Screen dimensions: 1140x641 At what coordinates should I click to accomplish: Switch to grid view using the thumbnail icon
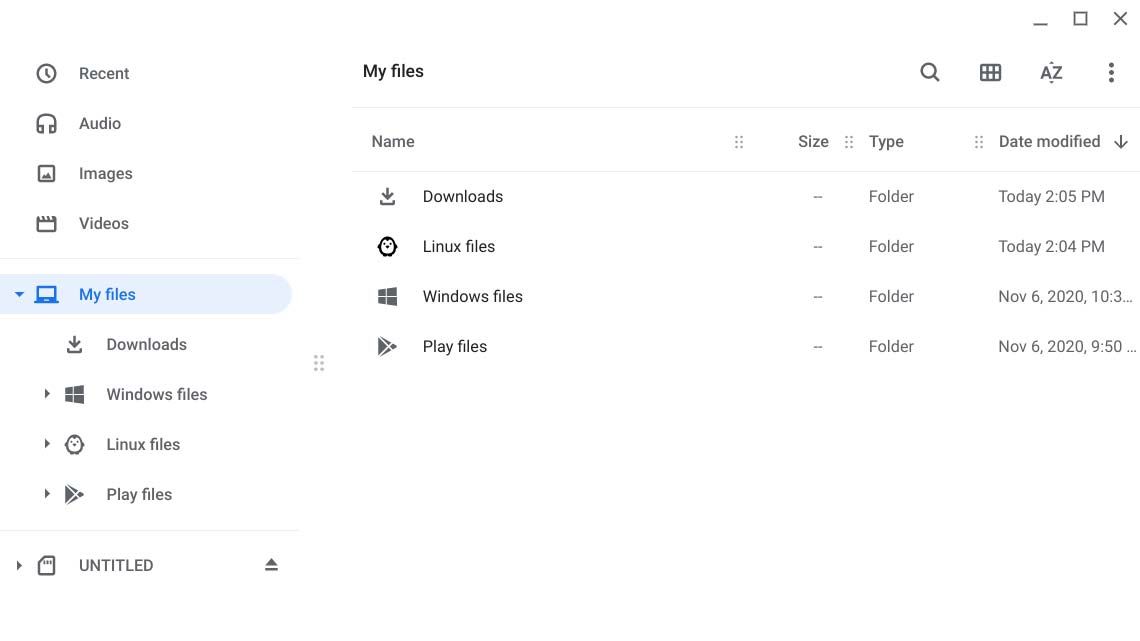pyautogui.click(x=990, y=72)
